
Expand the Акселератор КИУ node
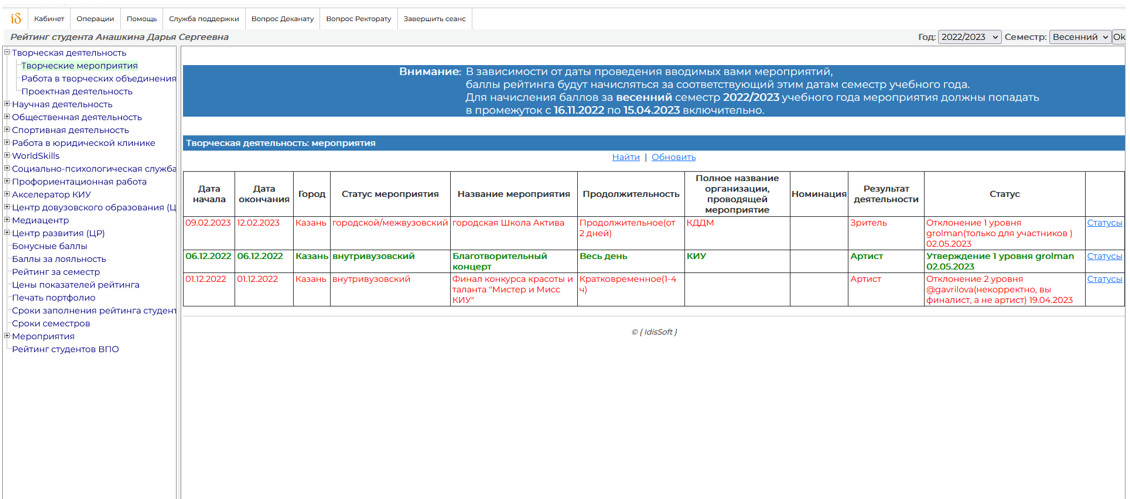point(7,195)
